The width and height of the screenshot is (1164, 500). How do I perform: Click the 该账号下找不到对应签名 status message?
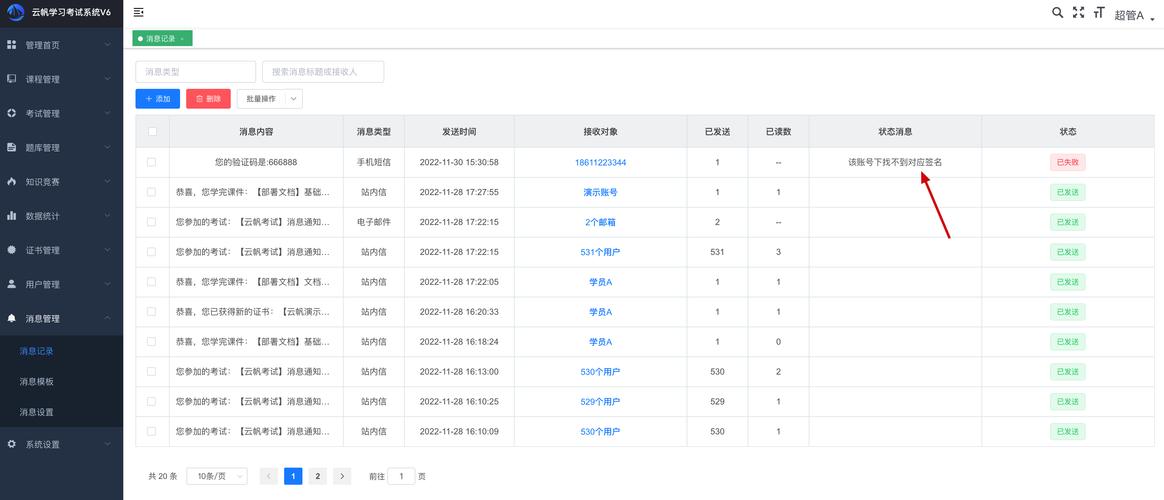click(895, 162)
